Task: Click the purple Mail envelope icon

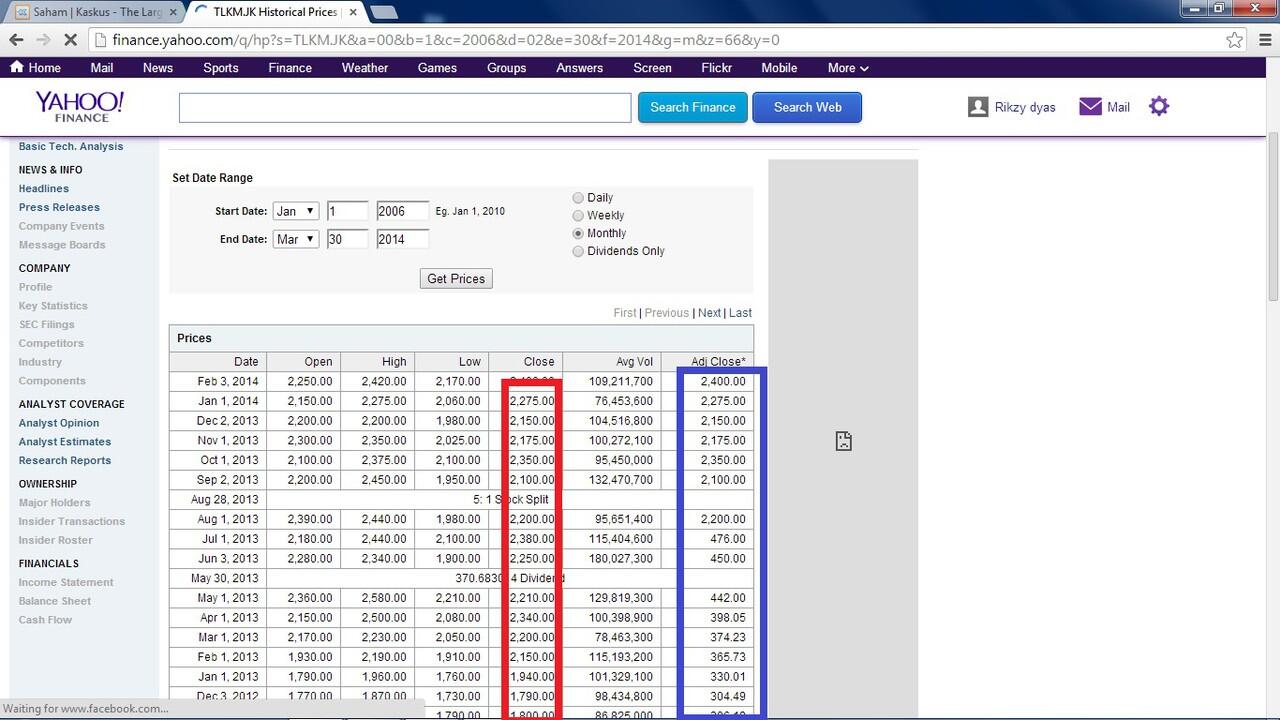Action: point(1090,106)
